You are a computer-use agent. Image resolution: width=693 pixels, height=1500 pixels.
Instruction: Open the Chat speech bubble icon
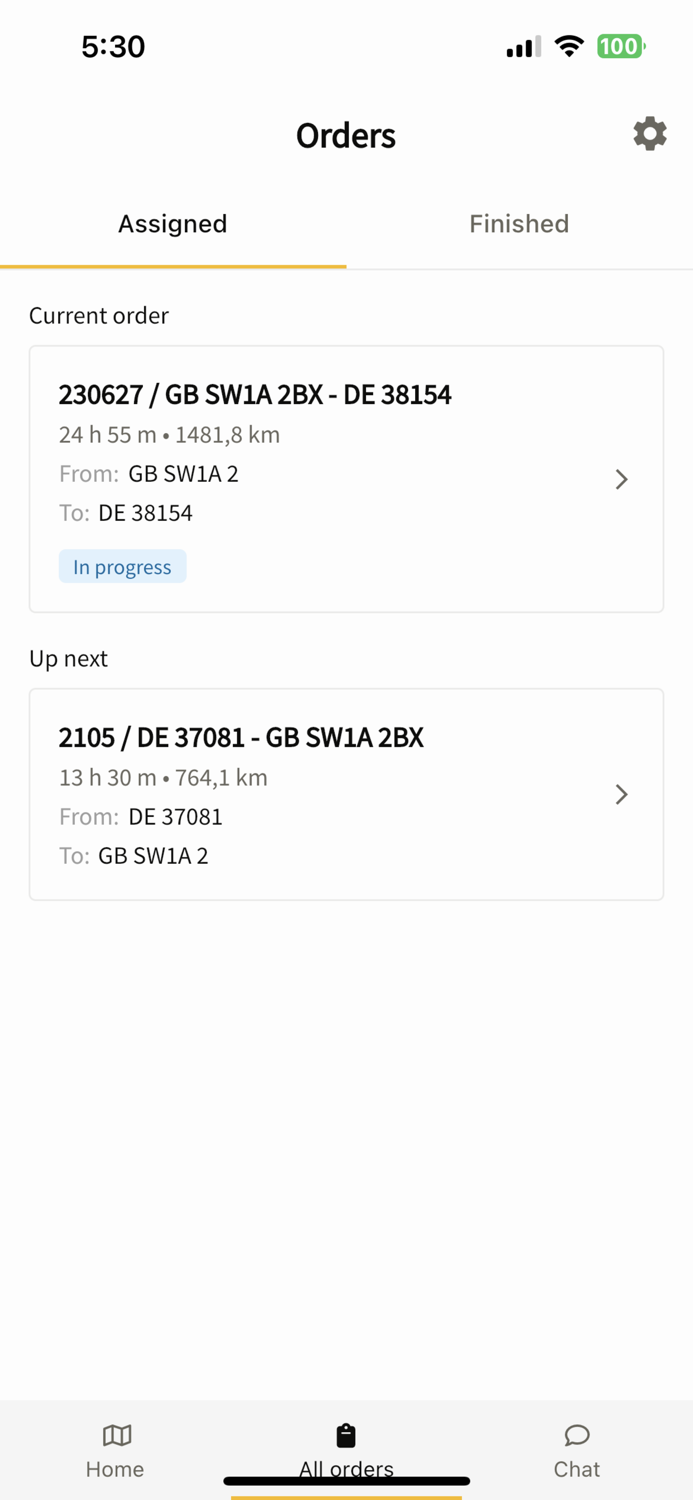[x=577, y=1435]
